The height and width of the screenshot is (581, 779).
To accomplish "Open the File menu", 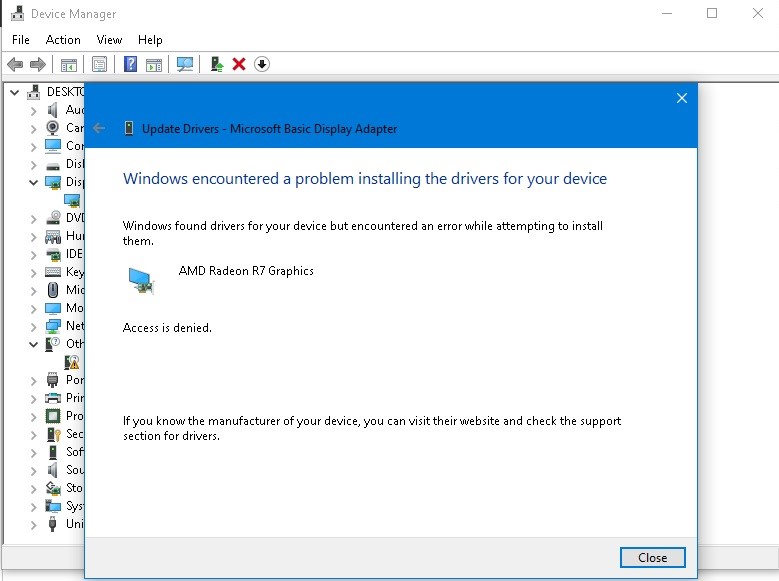I will click(x=21, y=40).
